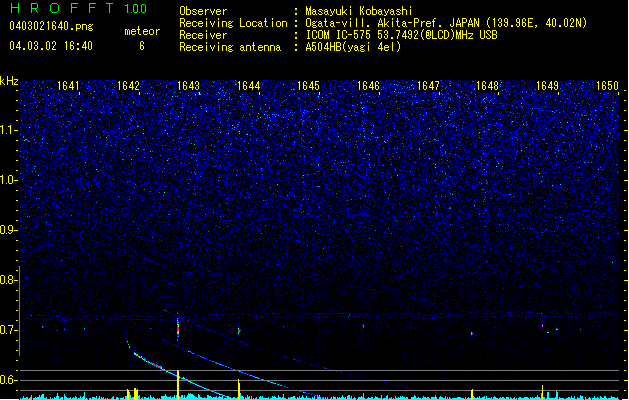
Task: Click the 1649 time axis marker
Action: pyautogui.click(x=547, y=86)
